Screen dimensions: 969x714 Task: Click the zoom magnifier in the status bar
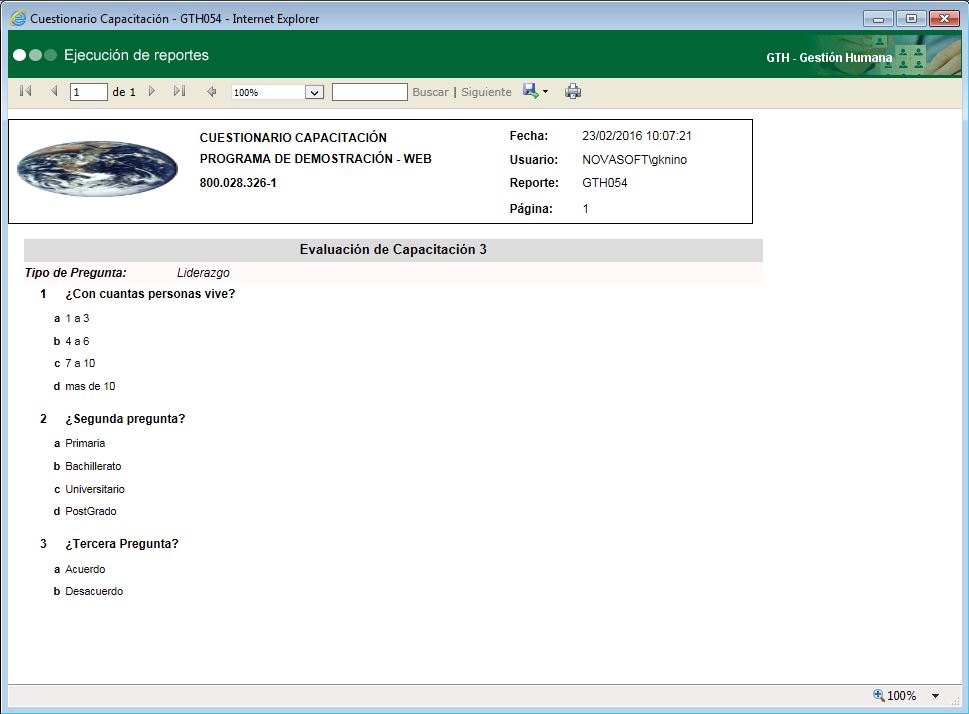[877, 695]
